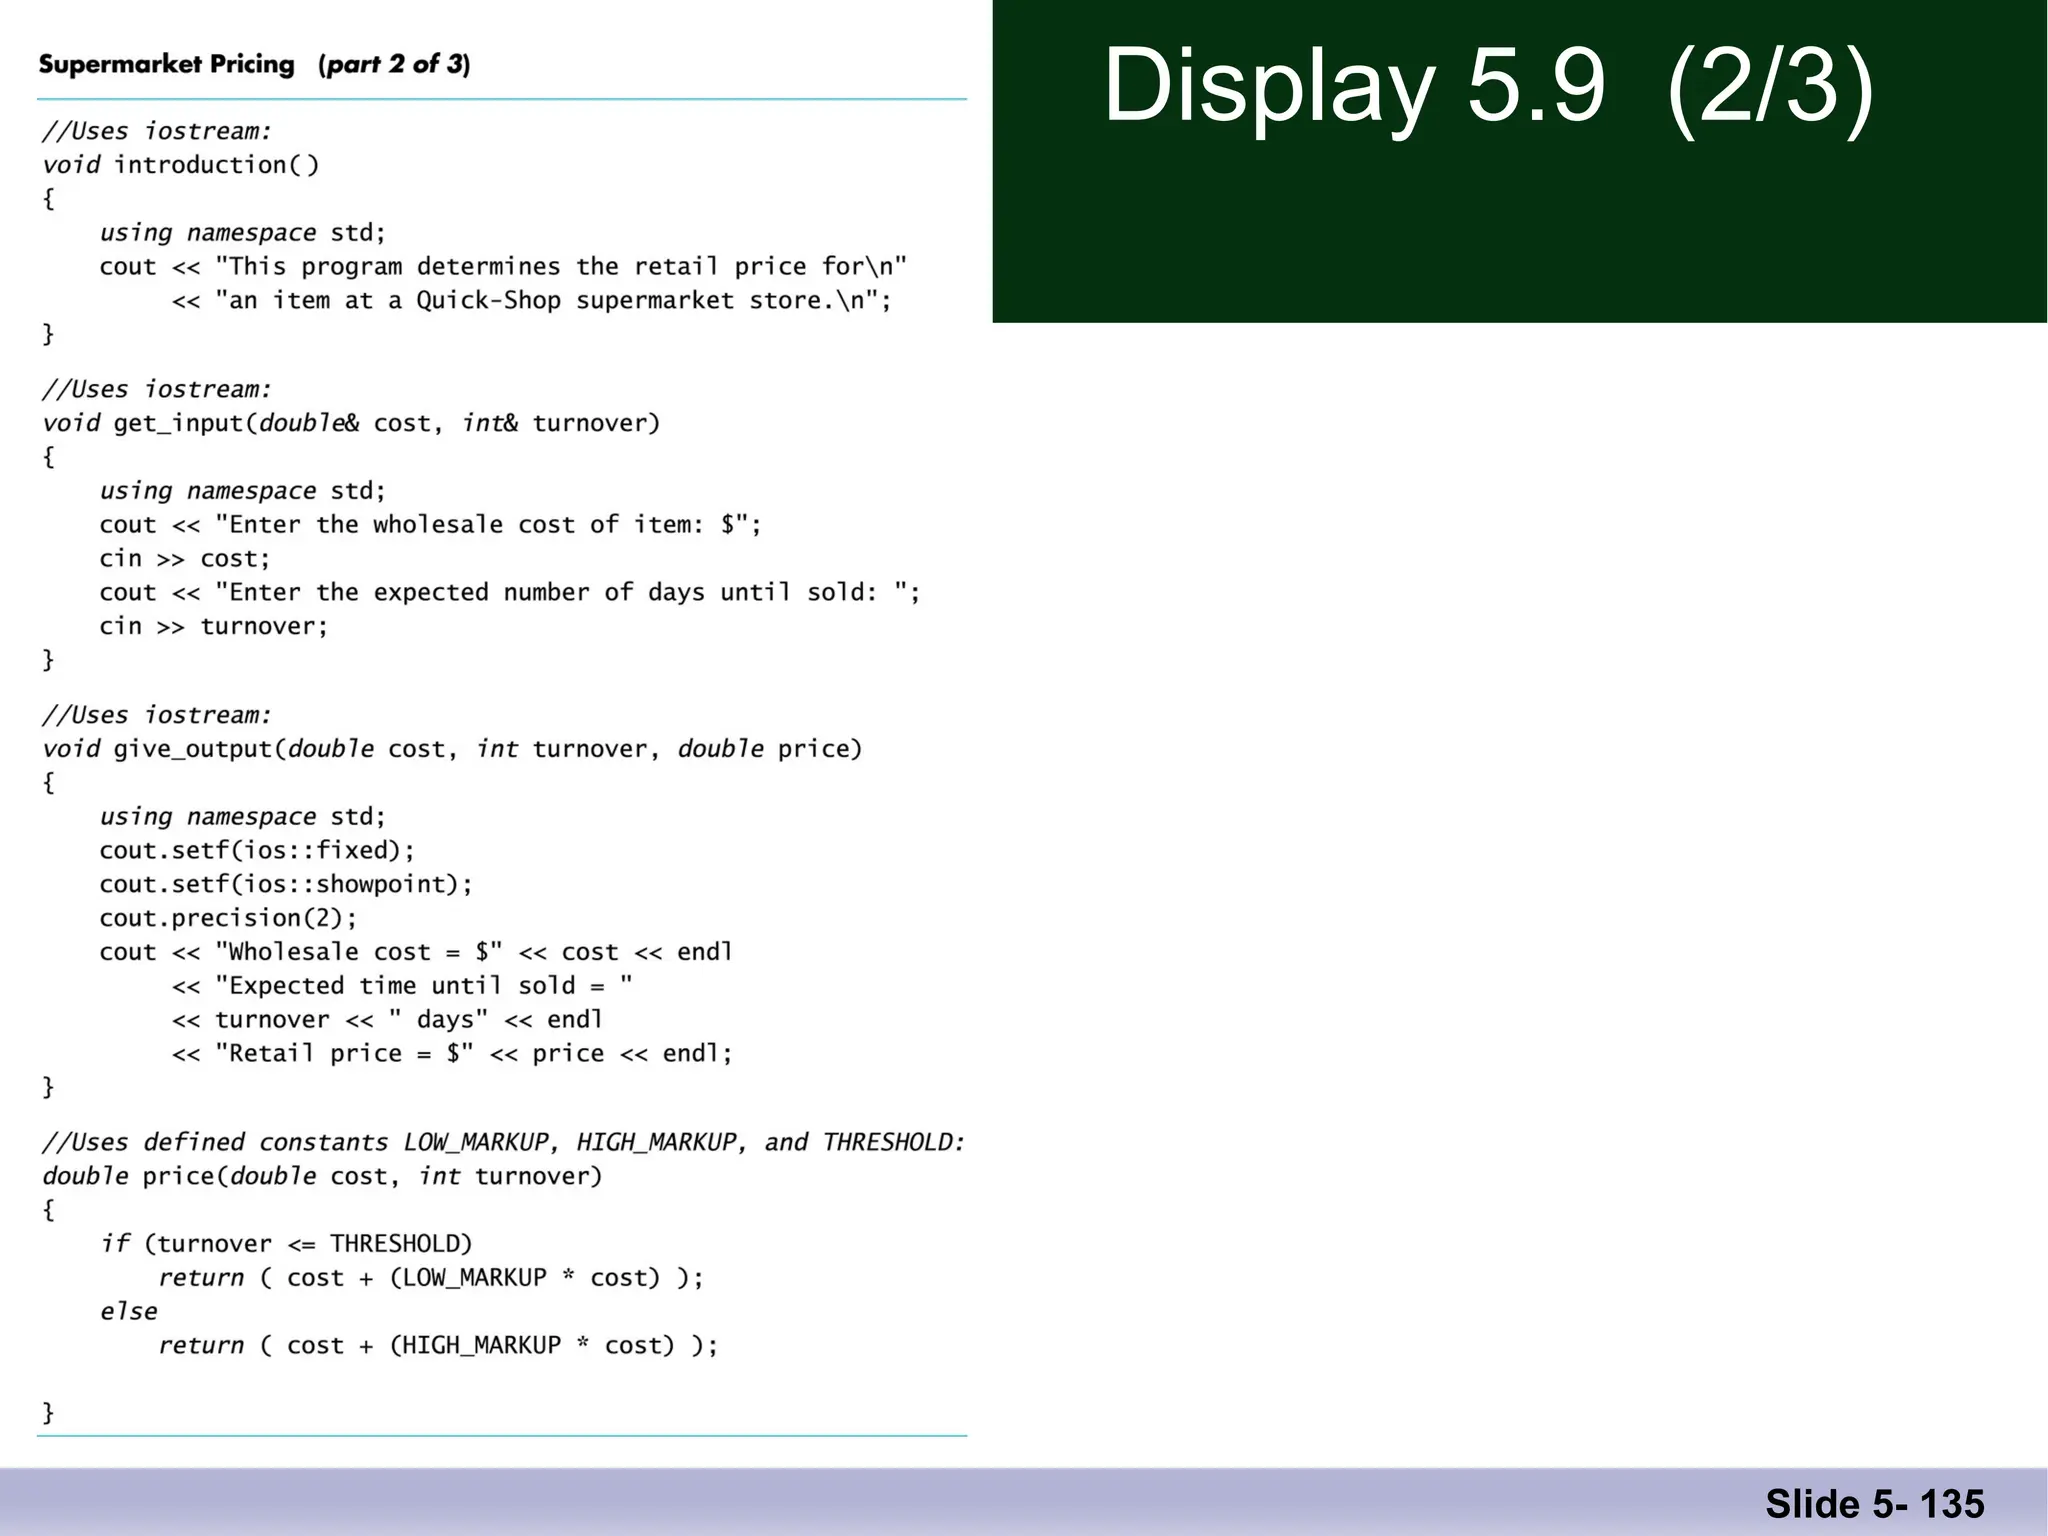Screen dimensions: 2048x1536
Task: Click the line 'double price(double cost, int turnover)'
Action: point(322,1177)
